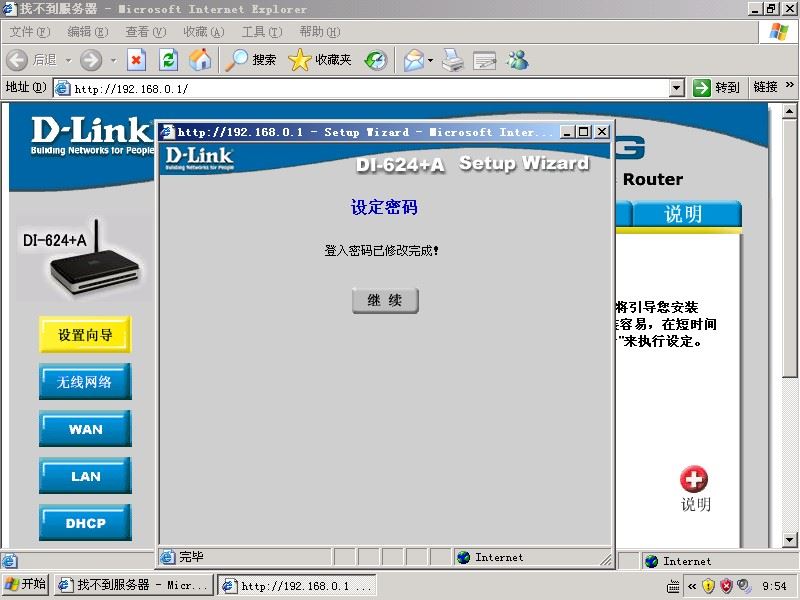Click the Home icon in toolbar
The width and height of the screenshot is (800, 600).
(200, 60)
